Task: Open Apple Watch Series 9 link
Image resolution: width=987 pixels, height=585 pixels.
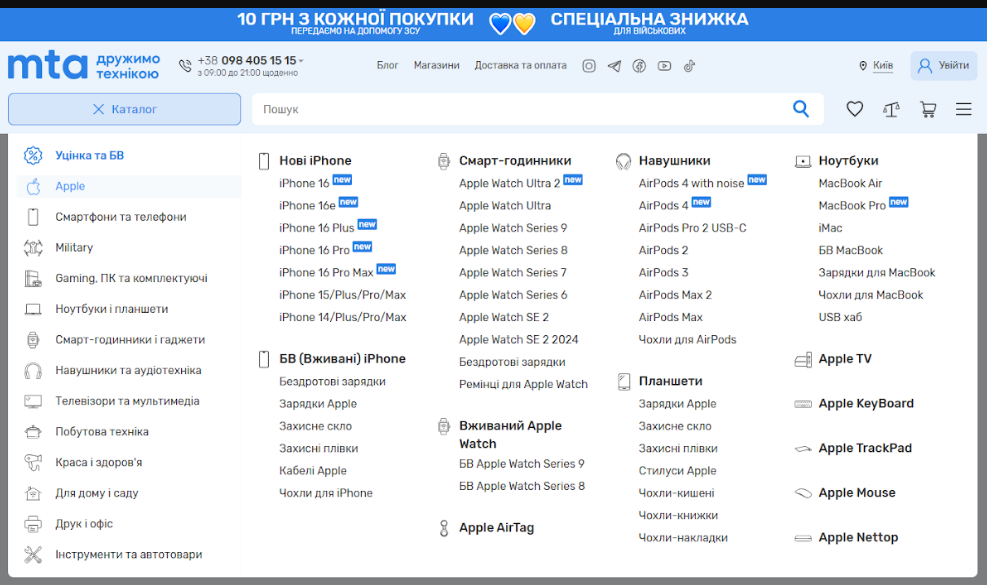Action: click(513, 228)
